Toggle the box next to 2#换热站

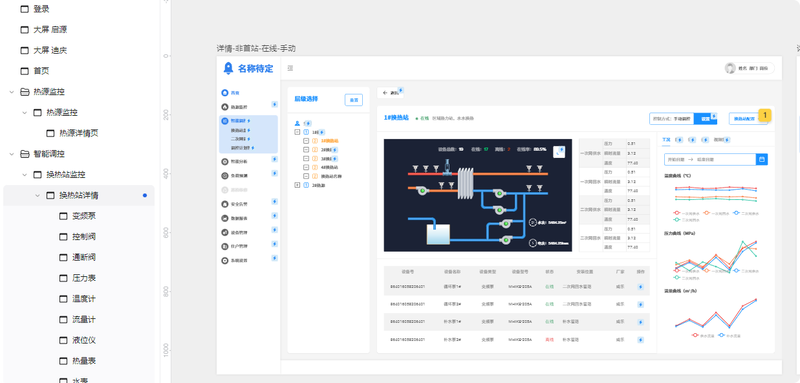[306, 150]
